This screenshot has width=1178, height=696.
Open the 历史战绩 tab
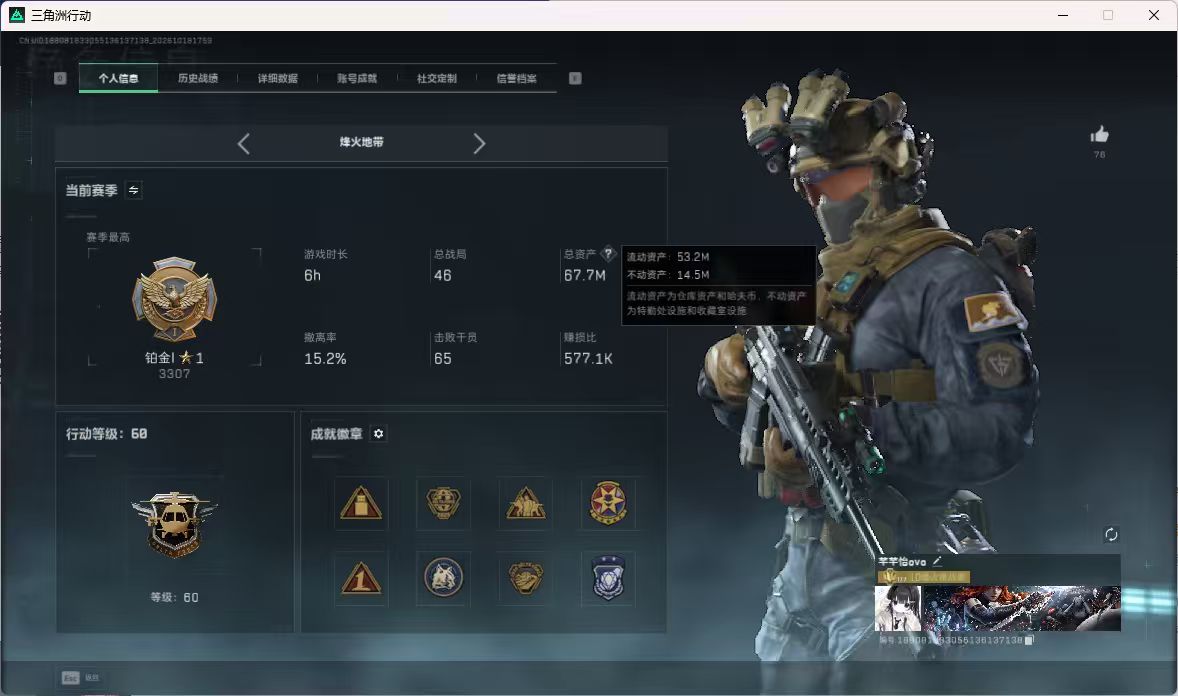pyautogui.click(x=198, y=78)
